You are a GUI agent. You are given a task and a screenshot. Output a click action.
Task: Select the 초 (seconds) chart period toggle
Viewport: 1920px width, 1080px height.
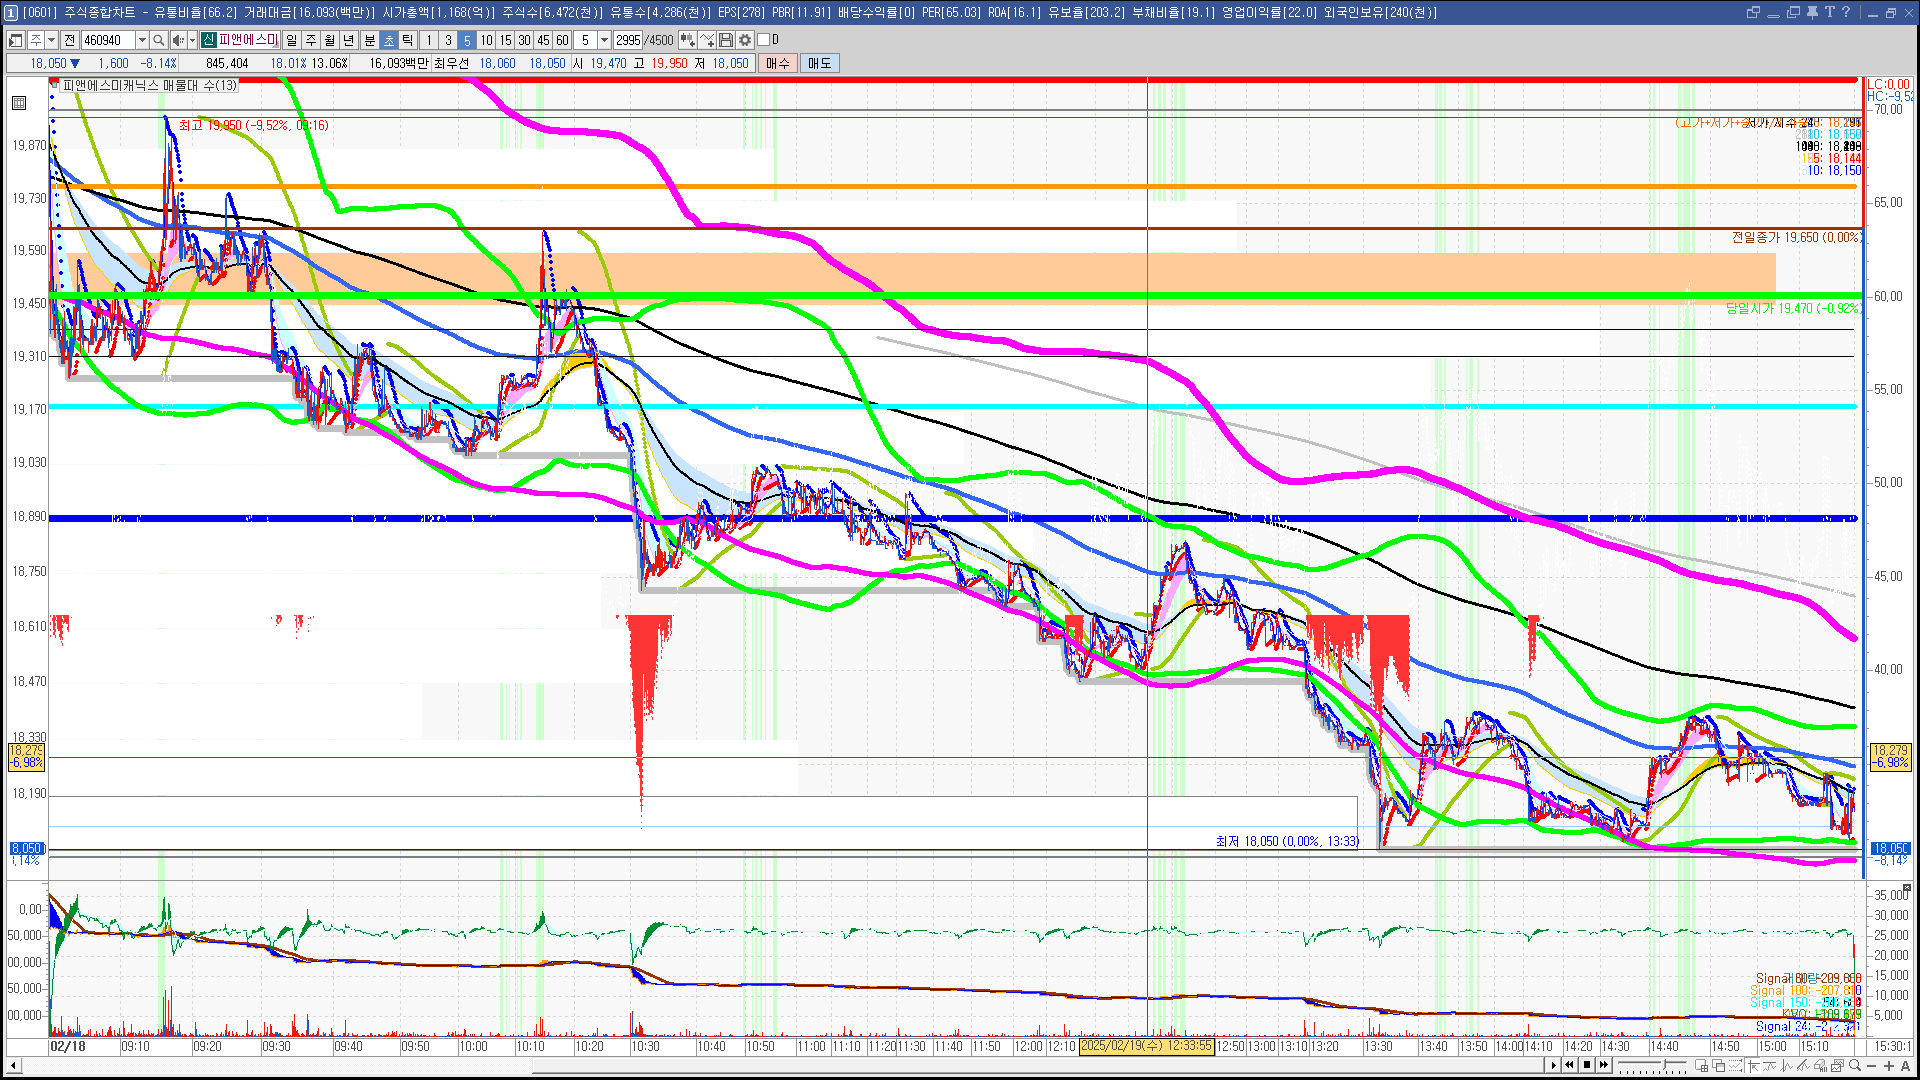(x=389, y=40)
